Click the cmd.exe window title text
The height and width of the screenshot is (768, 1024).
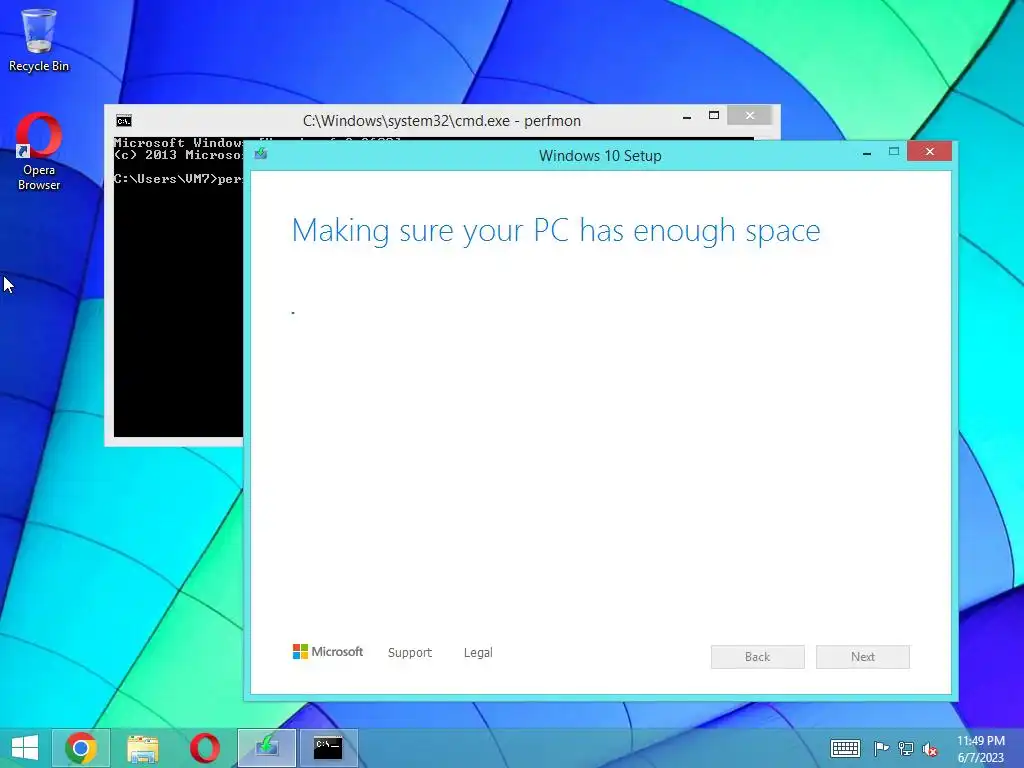point(441,121)
